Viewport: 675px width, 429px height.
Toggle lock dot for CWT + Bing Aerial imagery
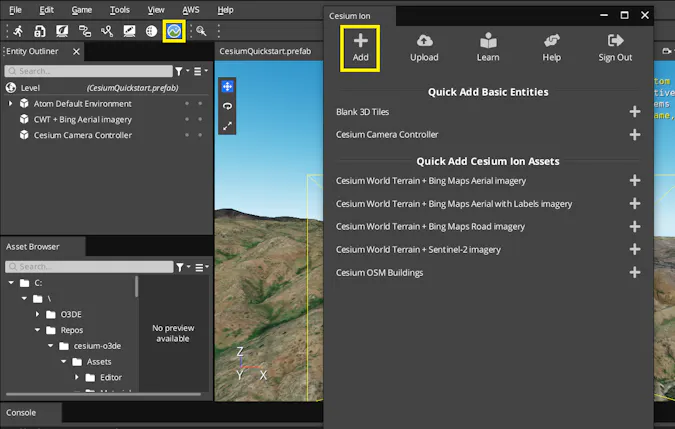[200, 119]
